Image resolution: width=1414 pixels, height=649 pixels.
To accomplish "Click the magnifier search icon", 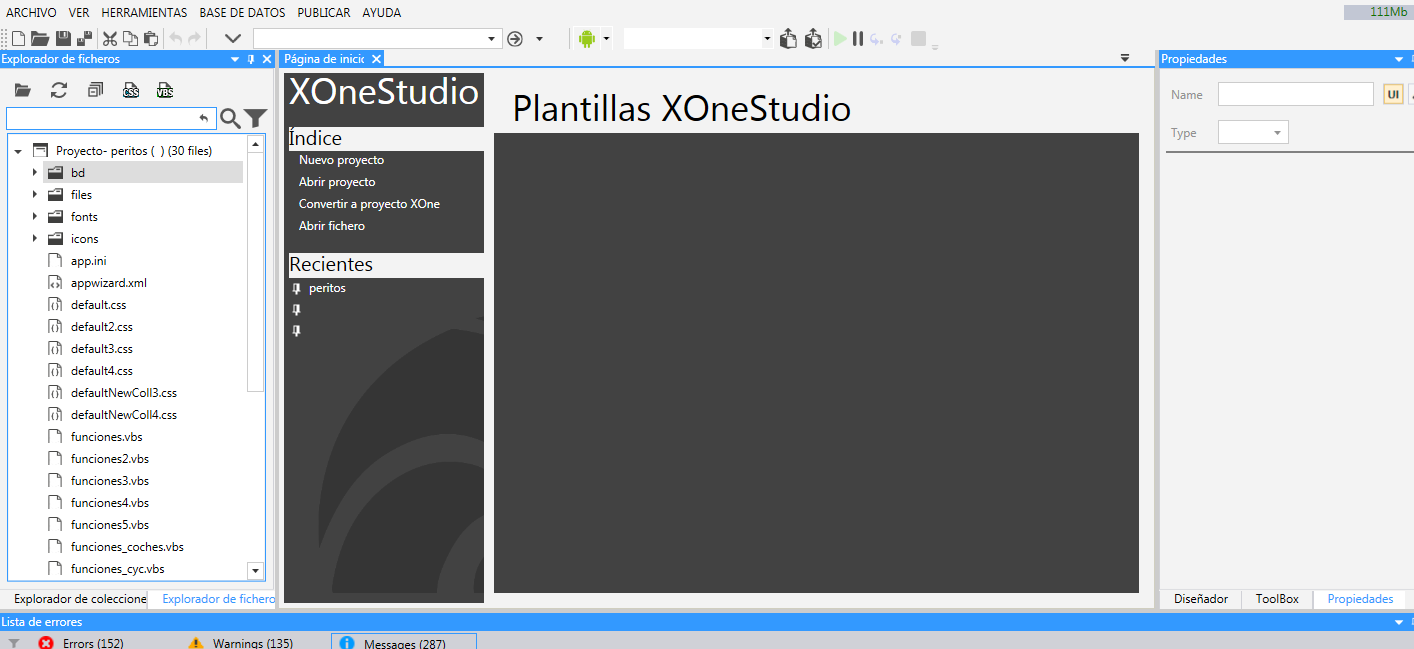I will click(230, 119).
